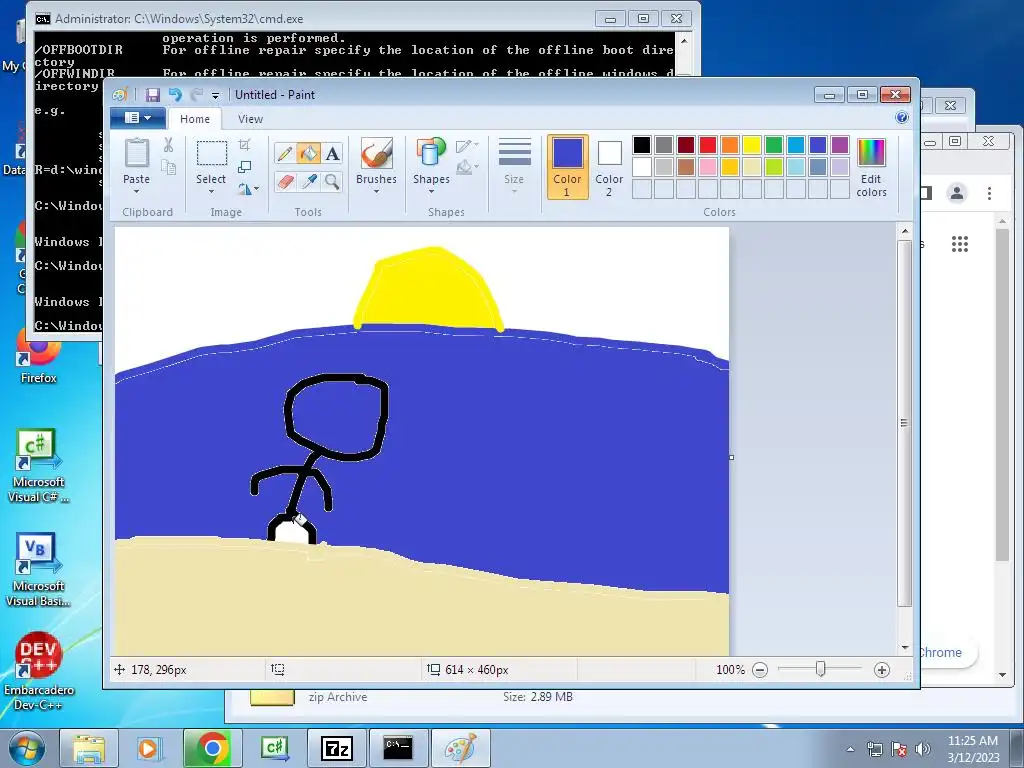This screenshot has height=768, width=1024.
Task: Click the Resize icon in Image group
Action: coord(245,167)
